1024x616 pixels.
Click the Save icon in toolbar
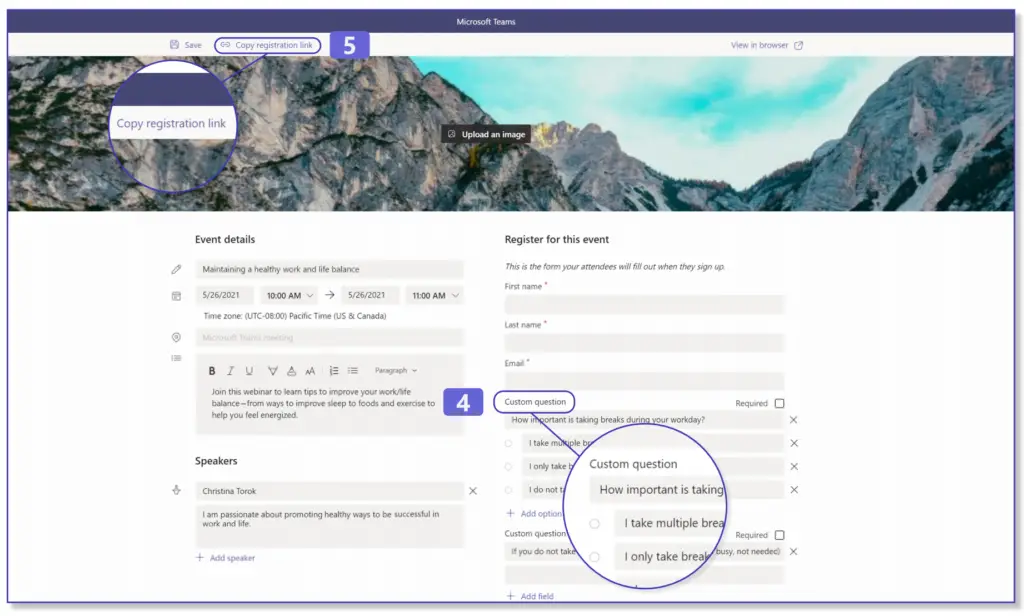tap(174, 45)
